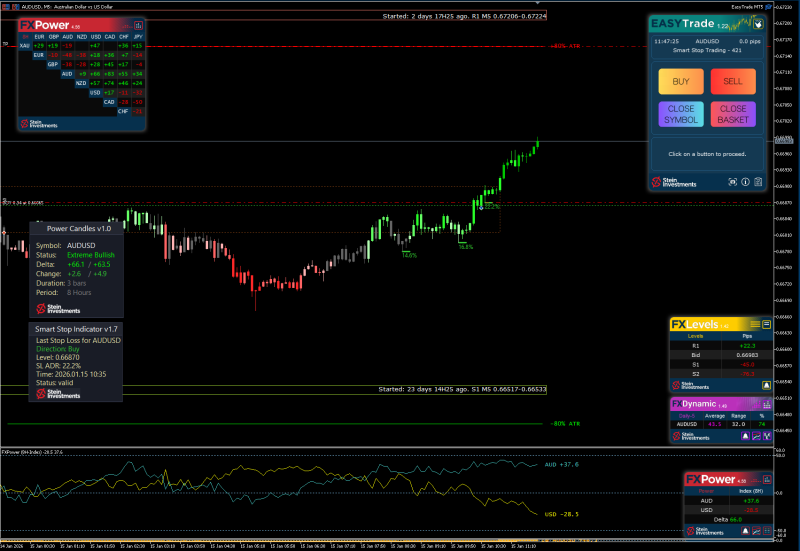Click the Smart Stop Trading - 421 text
The height and width of the screenshot is (551, 800).
(x=707, y=50)
